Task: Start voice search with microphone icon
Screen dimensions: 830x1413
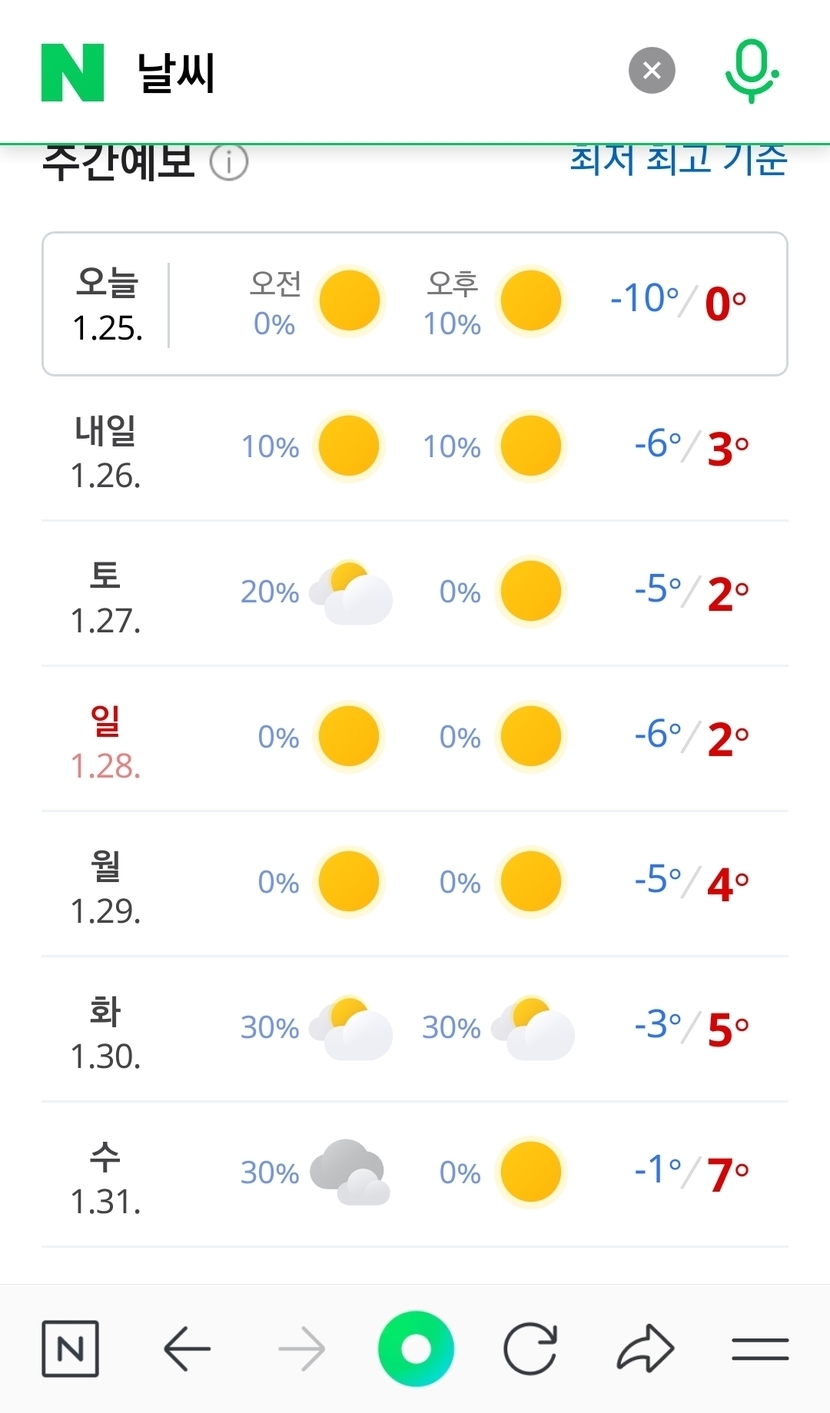Action: click(751, 72)
